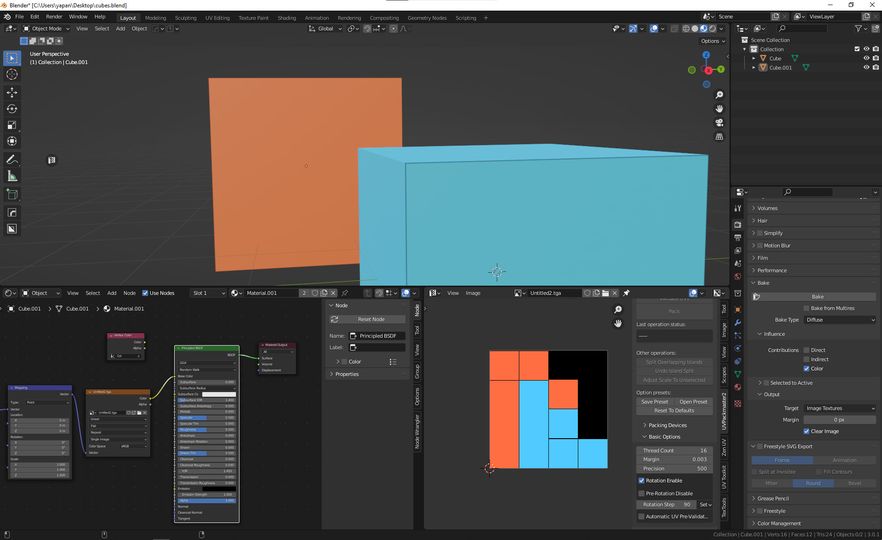The height and width of the screenshot is (540, 882).
Task: Select the Annotate tool
Action: pos(12,160)
